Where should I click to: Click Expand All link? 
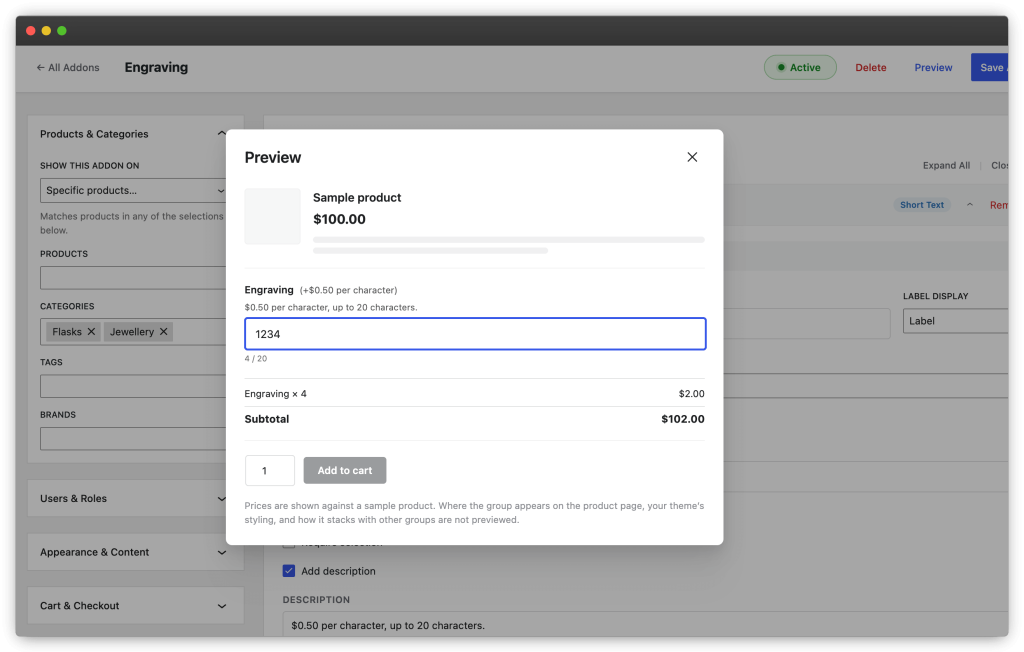(946, 165)
